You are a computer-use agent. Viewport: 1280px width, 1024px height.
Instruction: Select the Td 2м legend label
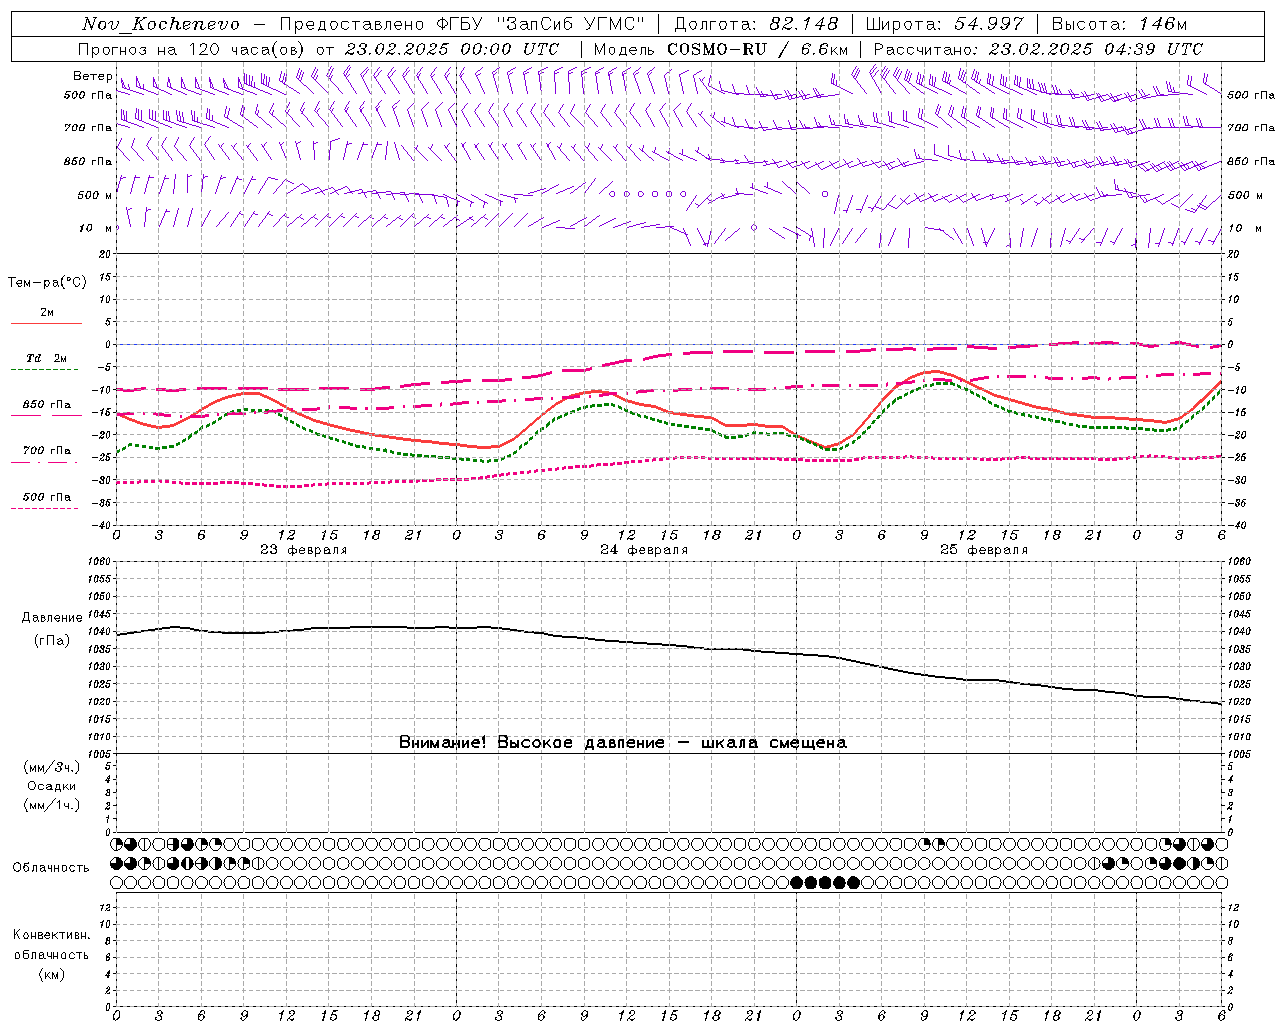pyautogui.click(x=47, y=358)
